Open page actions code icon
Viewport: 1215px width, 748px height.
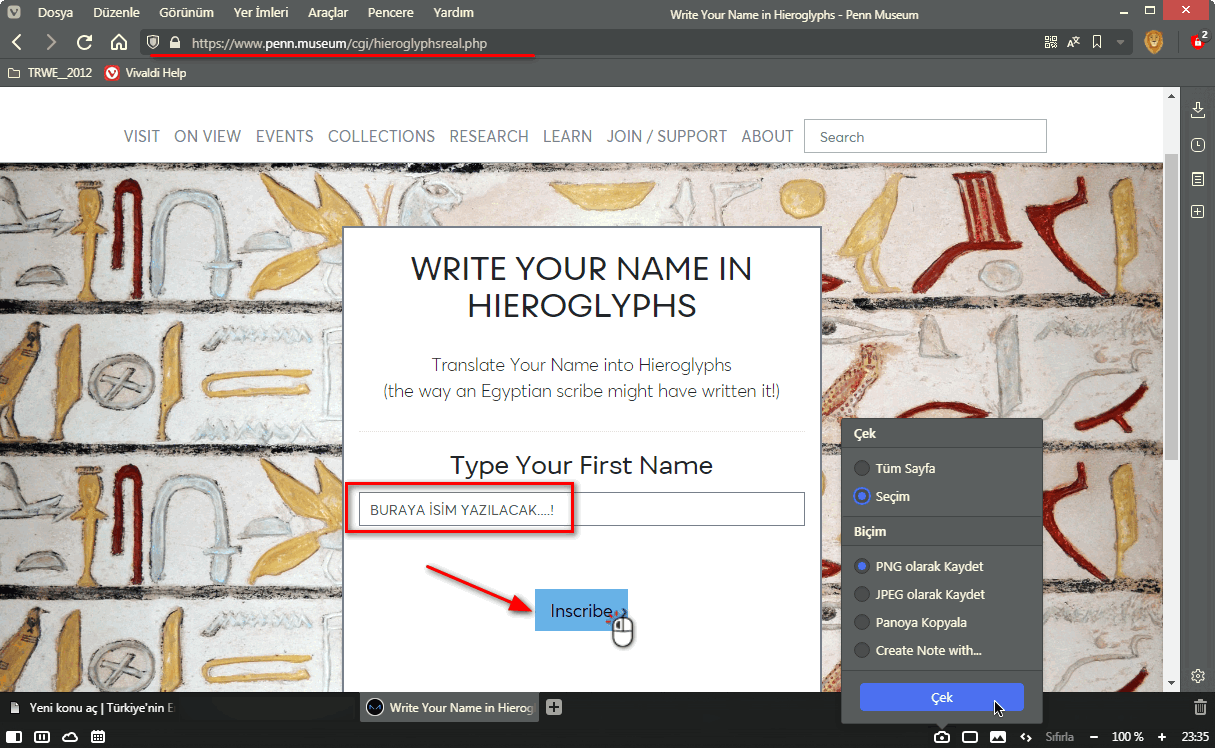[1025, 737]
